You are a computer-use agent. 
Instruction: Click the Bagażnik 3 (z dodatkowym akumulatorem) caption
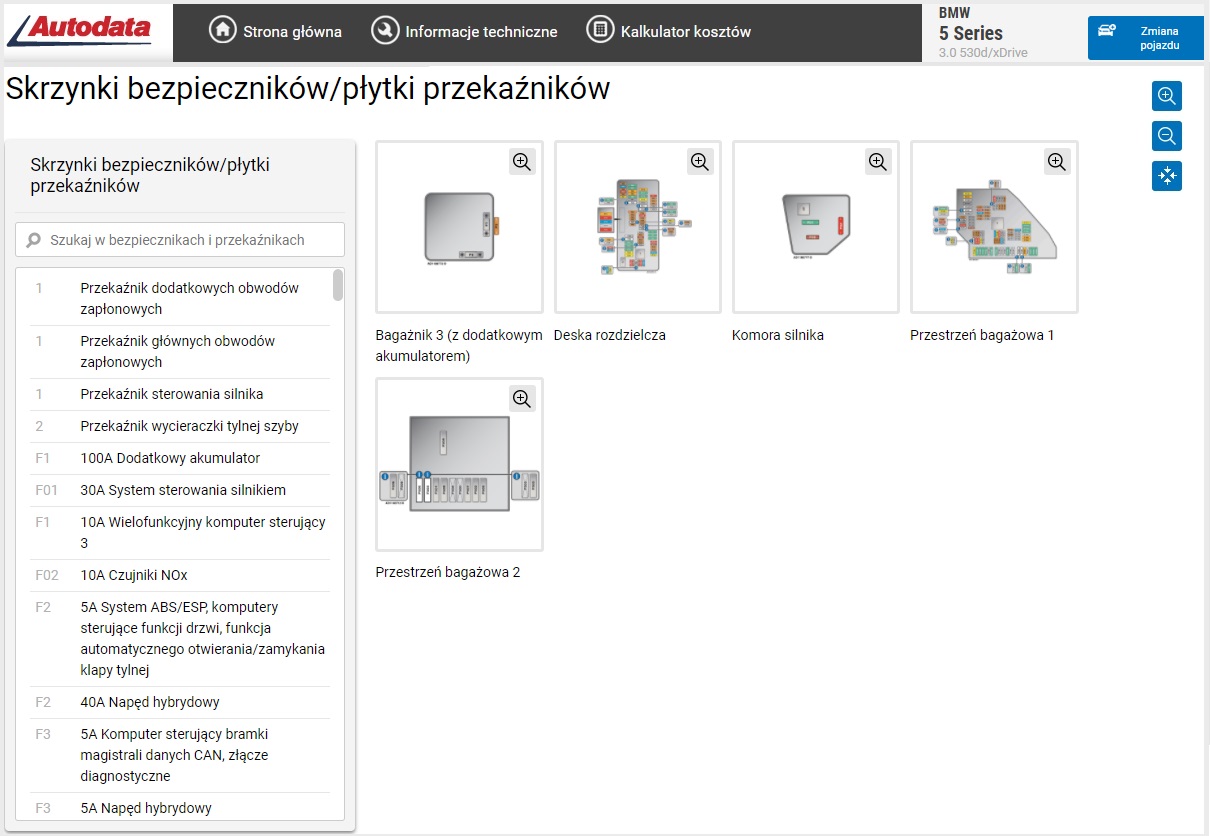pyautogui.click(x=459, y=345)
